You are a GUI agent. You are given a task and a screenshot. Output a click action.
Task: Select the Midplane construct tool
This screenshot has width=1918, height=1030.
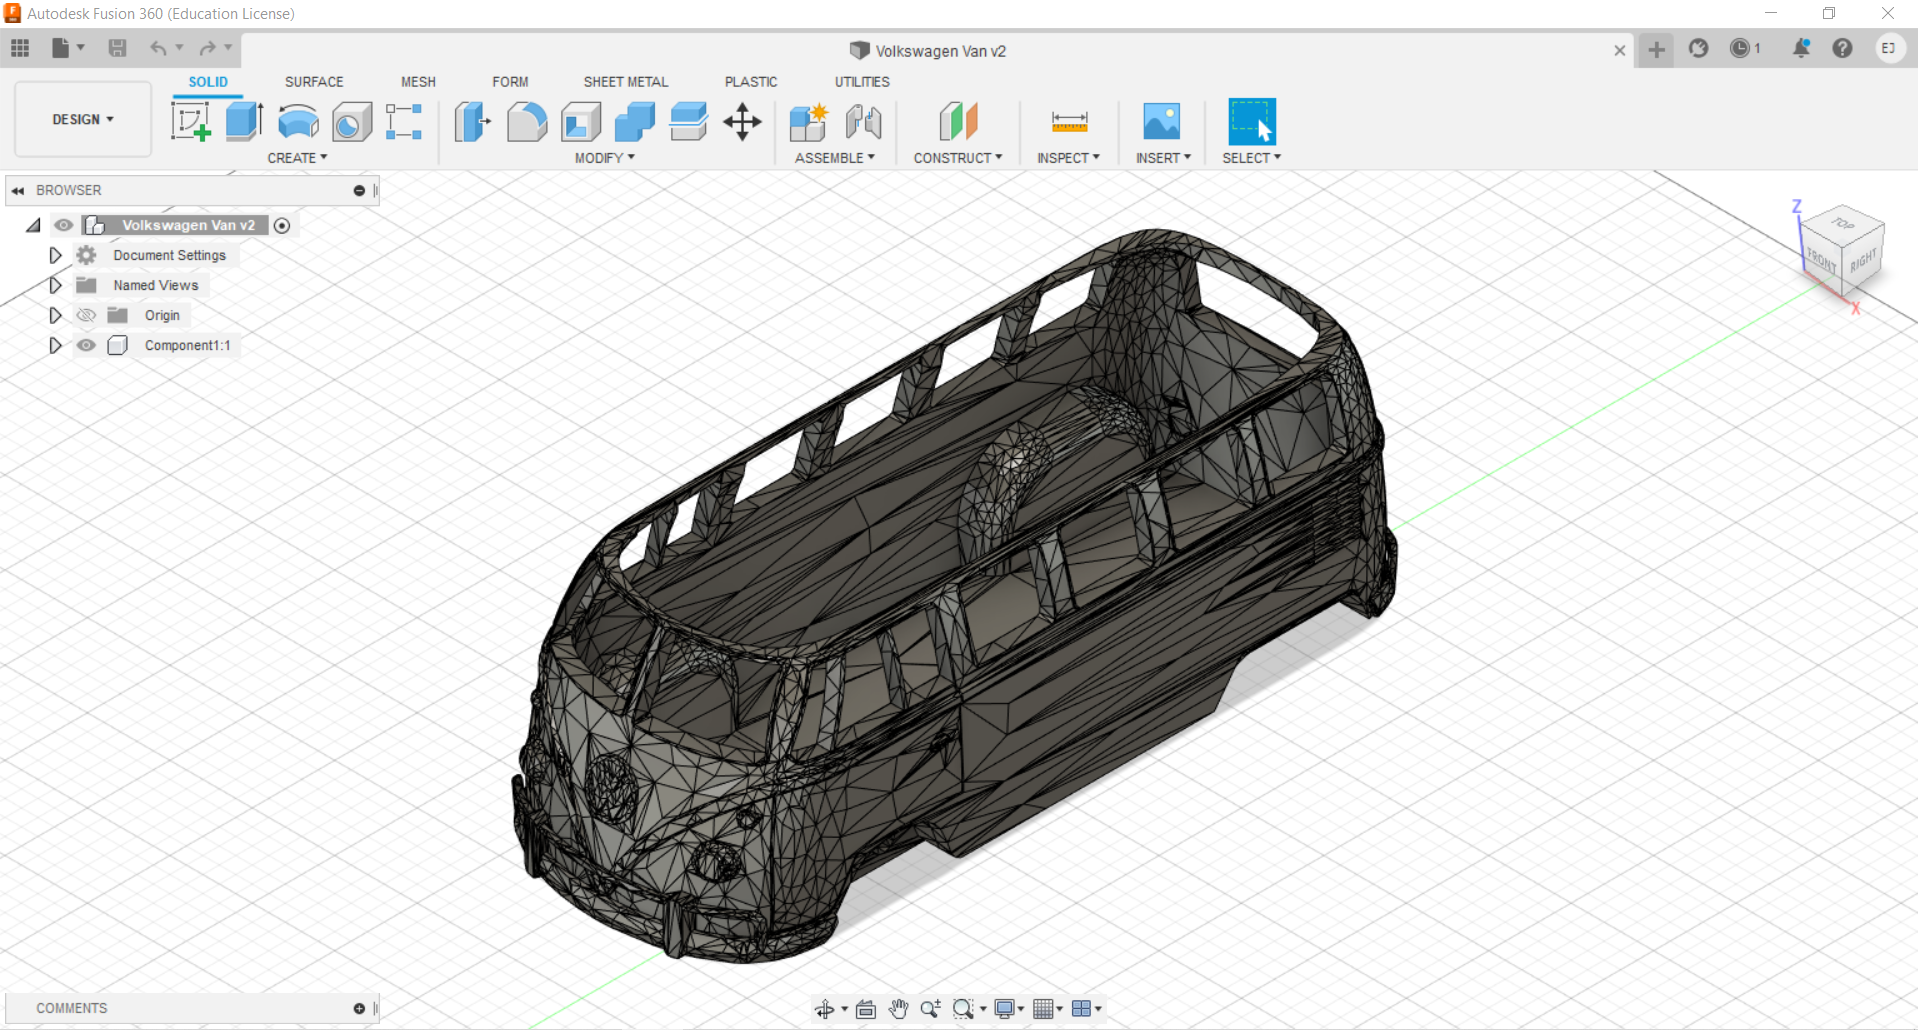point(958,122)
